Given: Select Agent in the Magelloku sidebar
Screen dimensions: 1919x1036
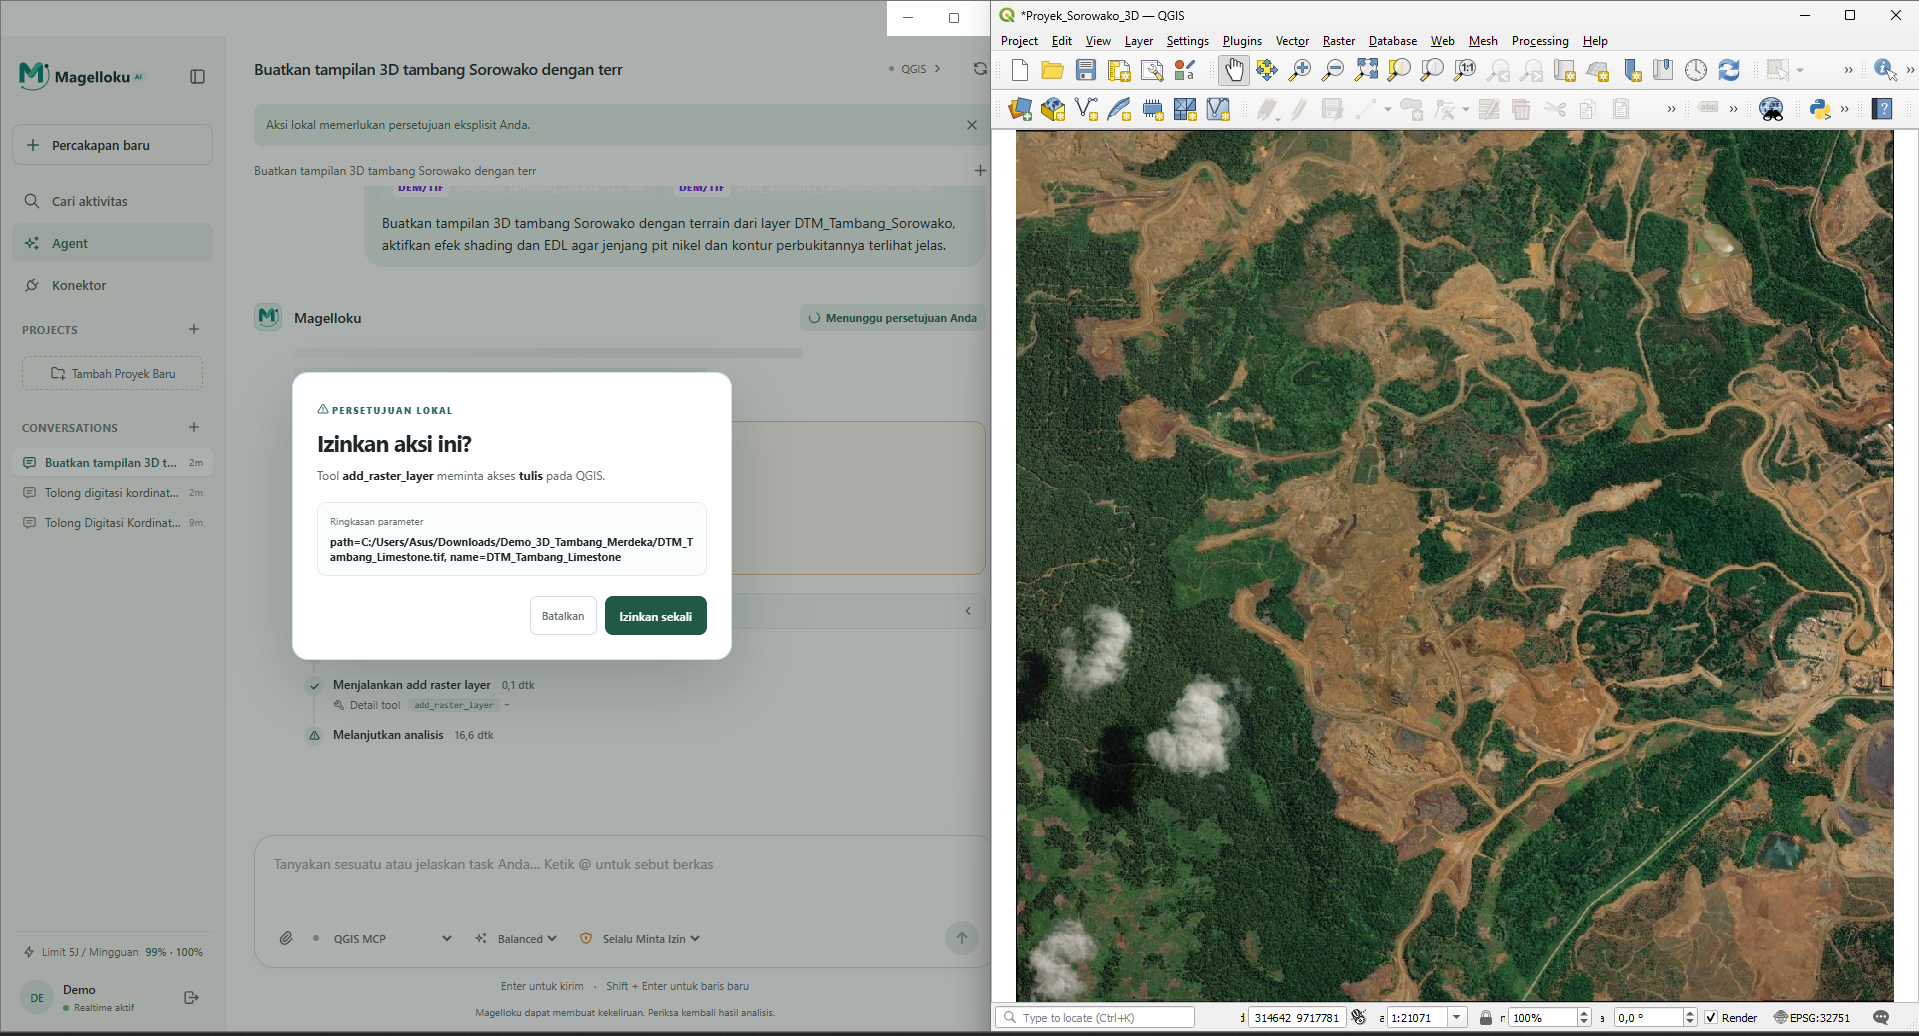Looking at the screenshot, I should click(x=112, y=243).
